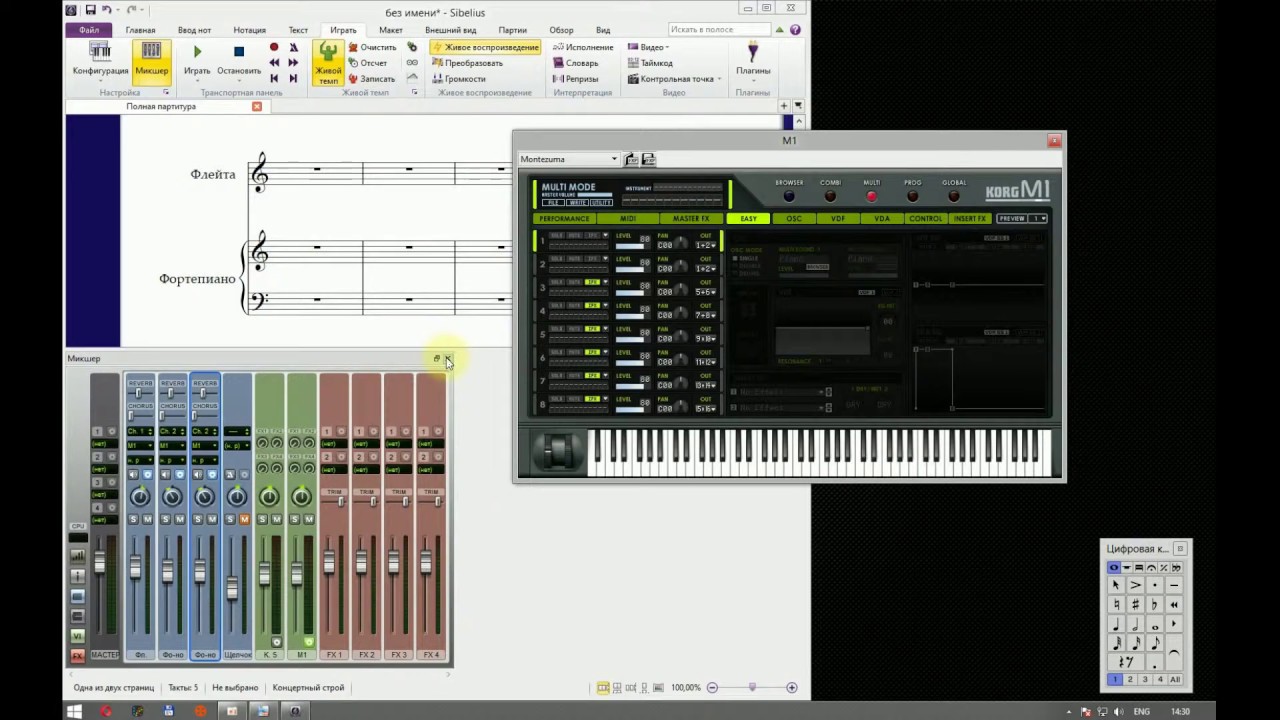This screenshot has width=1280, height=720.
Task: Jump to start with transport icon
Action: (x=274, y=78)
